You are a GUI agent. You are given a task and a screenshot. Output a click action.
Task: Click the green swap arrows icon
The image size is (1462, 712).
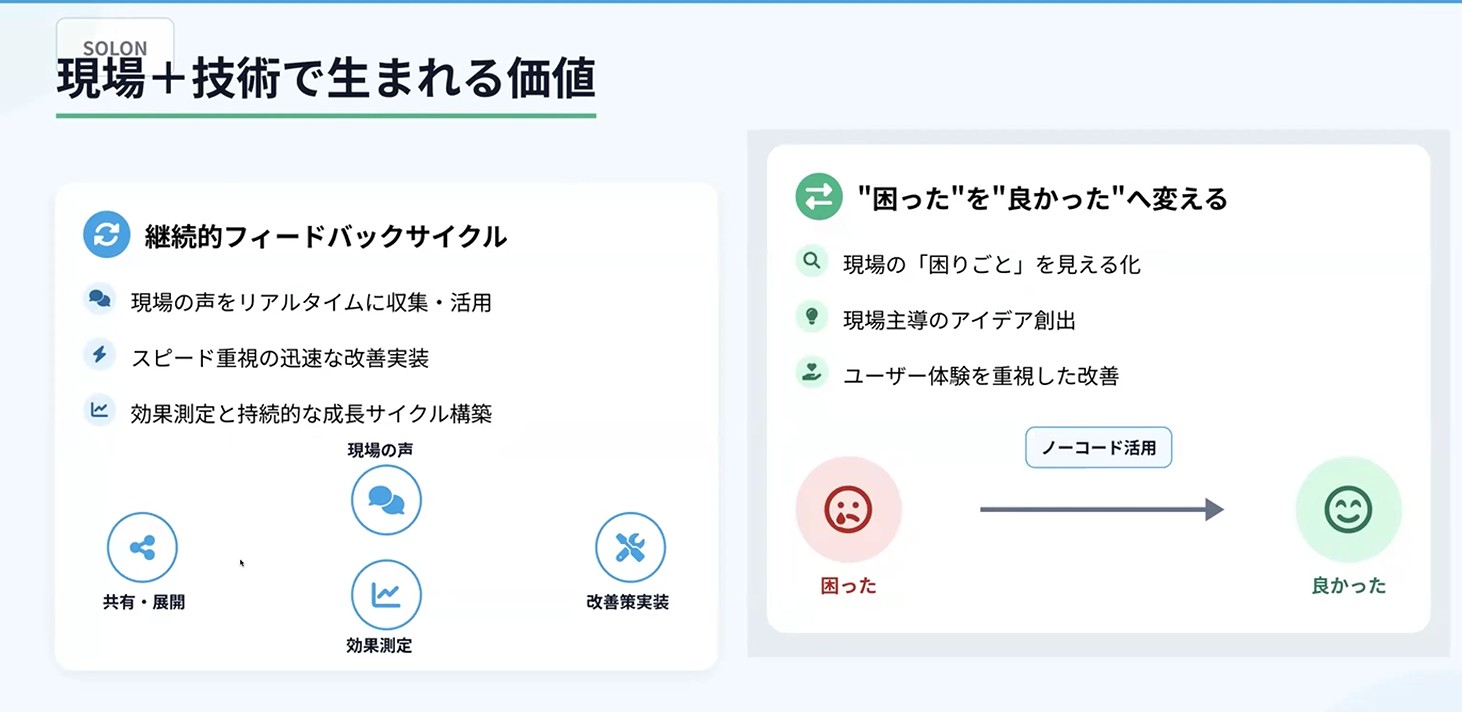(x=819, y=196)
